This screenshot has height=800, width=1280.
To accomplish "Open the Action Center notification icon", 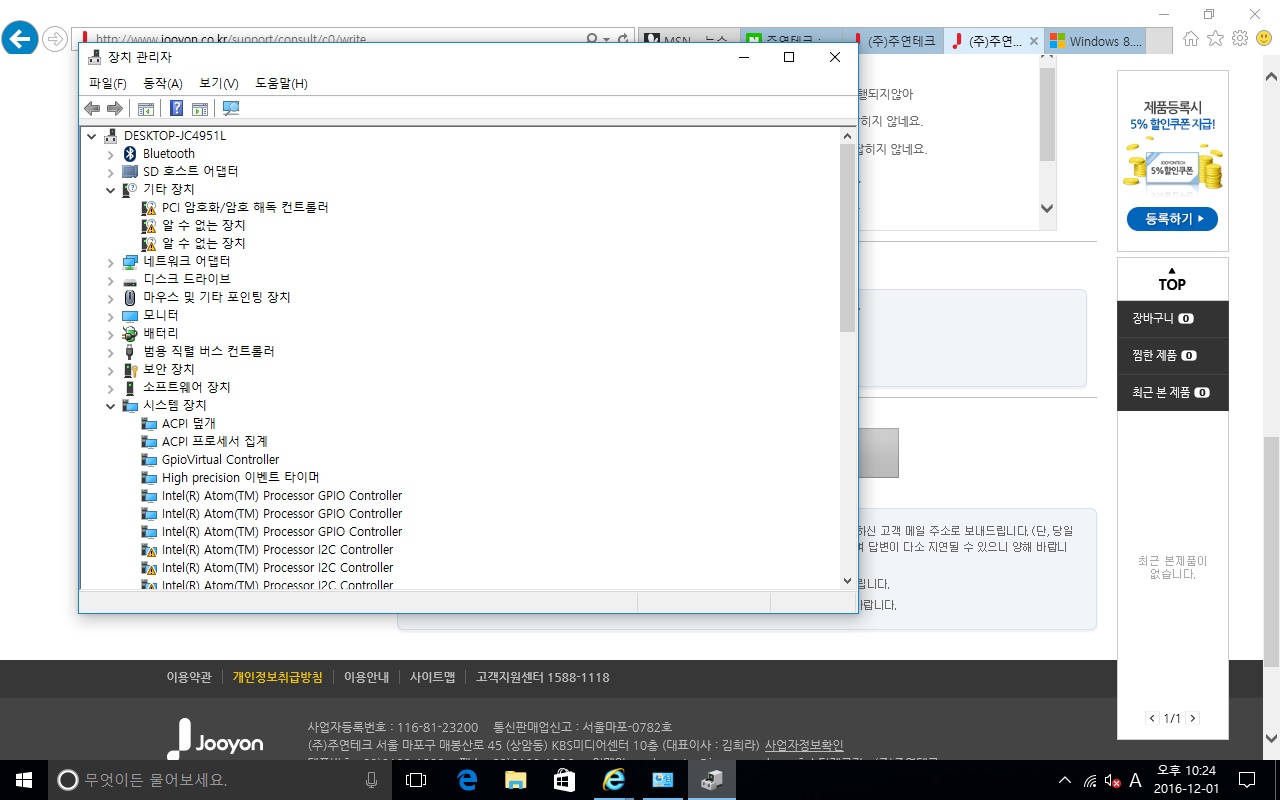I will click(x=1247, y=779).
